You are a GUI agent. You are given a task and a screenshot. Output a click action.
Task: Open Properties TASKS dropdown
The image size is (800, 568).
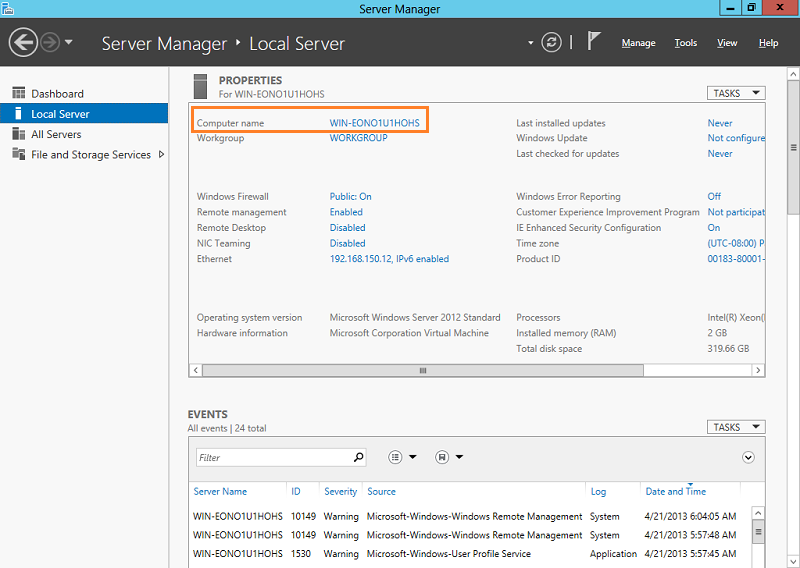tap(736, 93)
